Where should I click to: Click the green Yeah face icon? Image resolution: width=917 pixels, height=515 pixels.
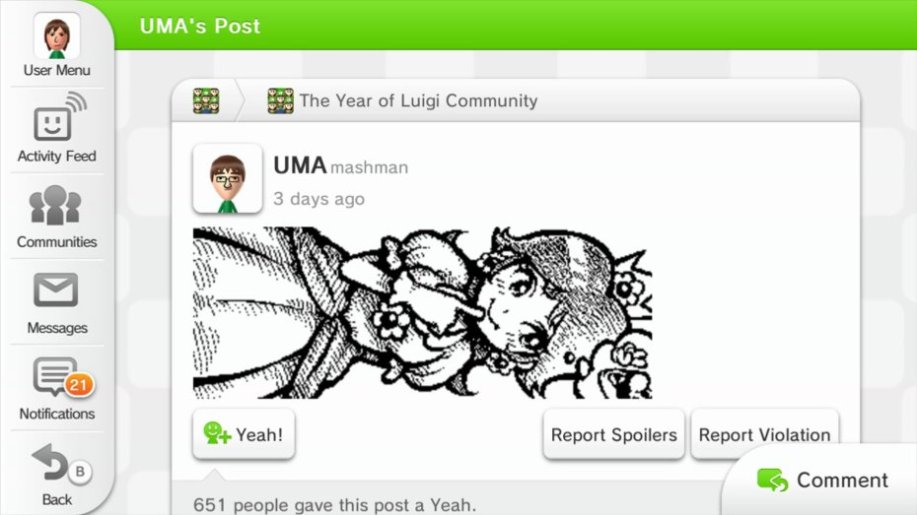[x=216, y=433]
